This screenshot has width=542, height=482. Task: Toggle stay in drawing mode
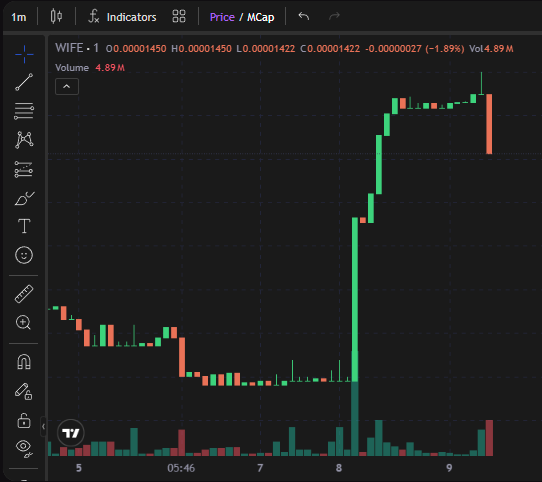(24, 391)
